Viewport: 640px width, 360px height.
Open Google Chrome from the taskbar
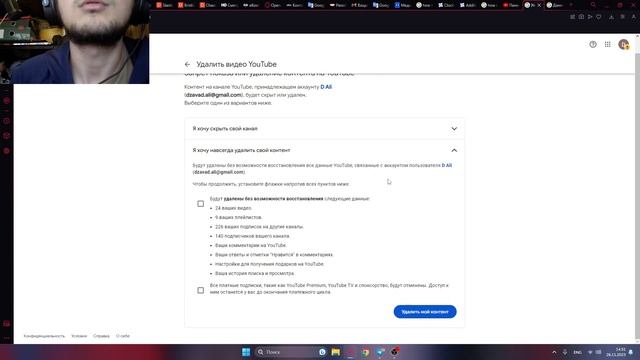365,352
